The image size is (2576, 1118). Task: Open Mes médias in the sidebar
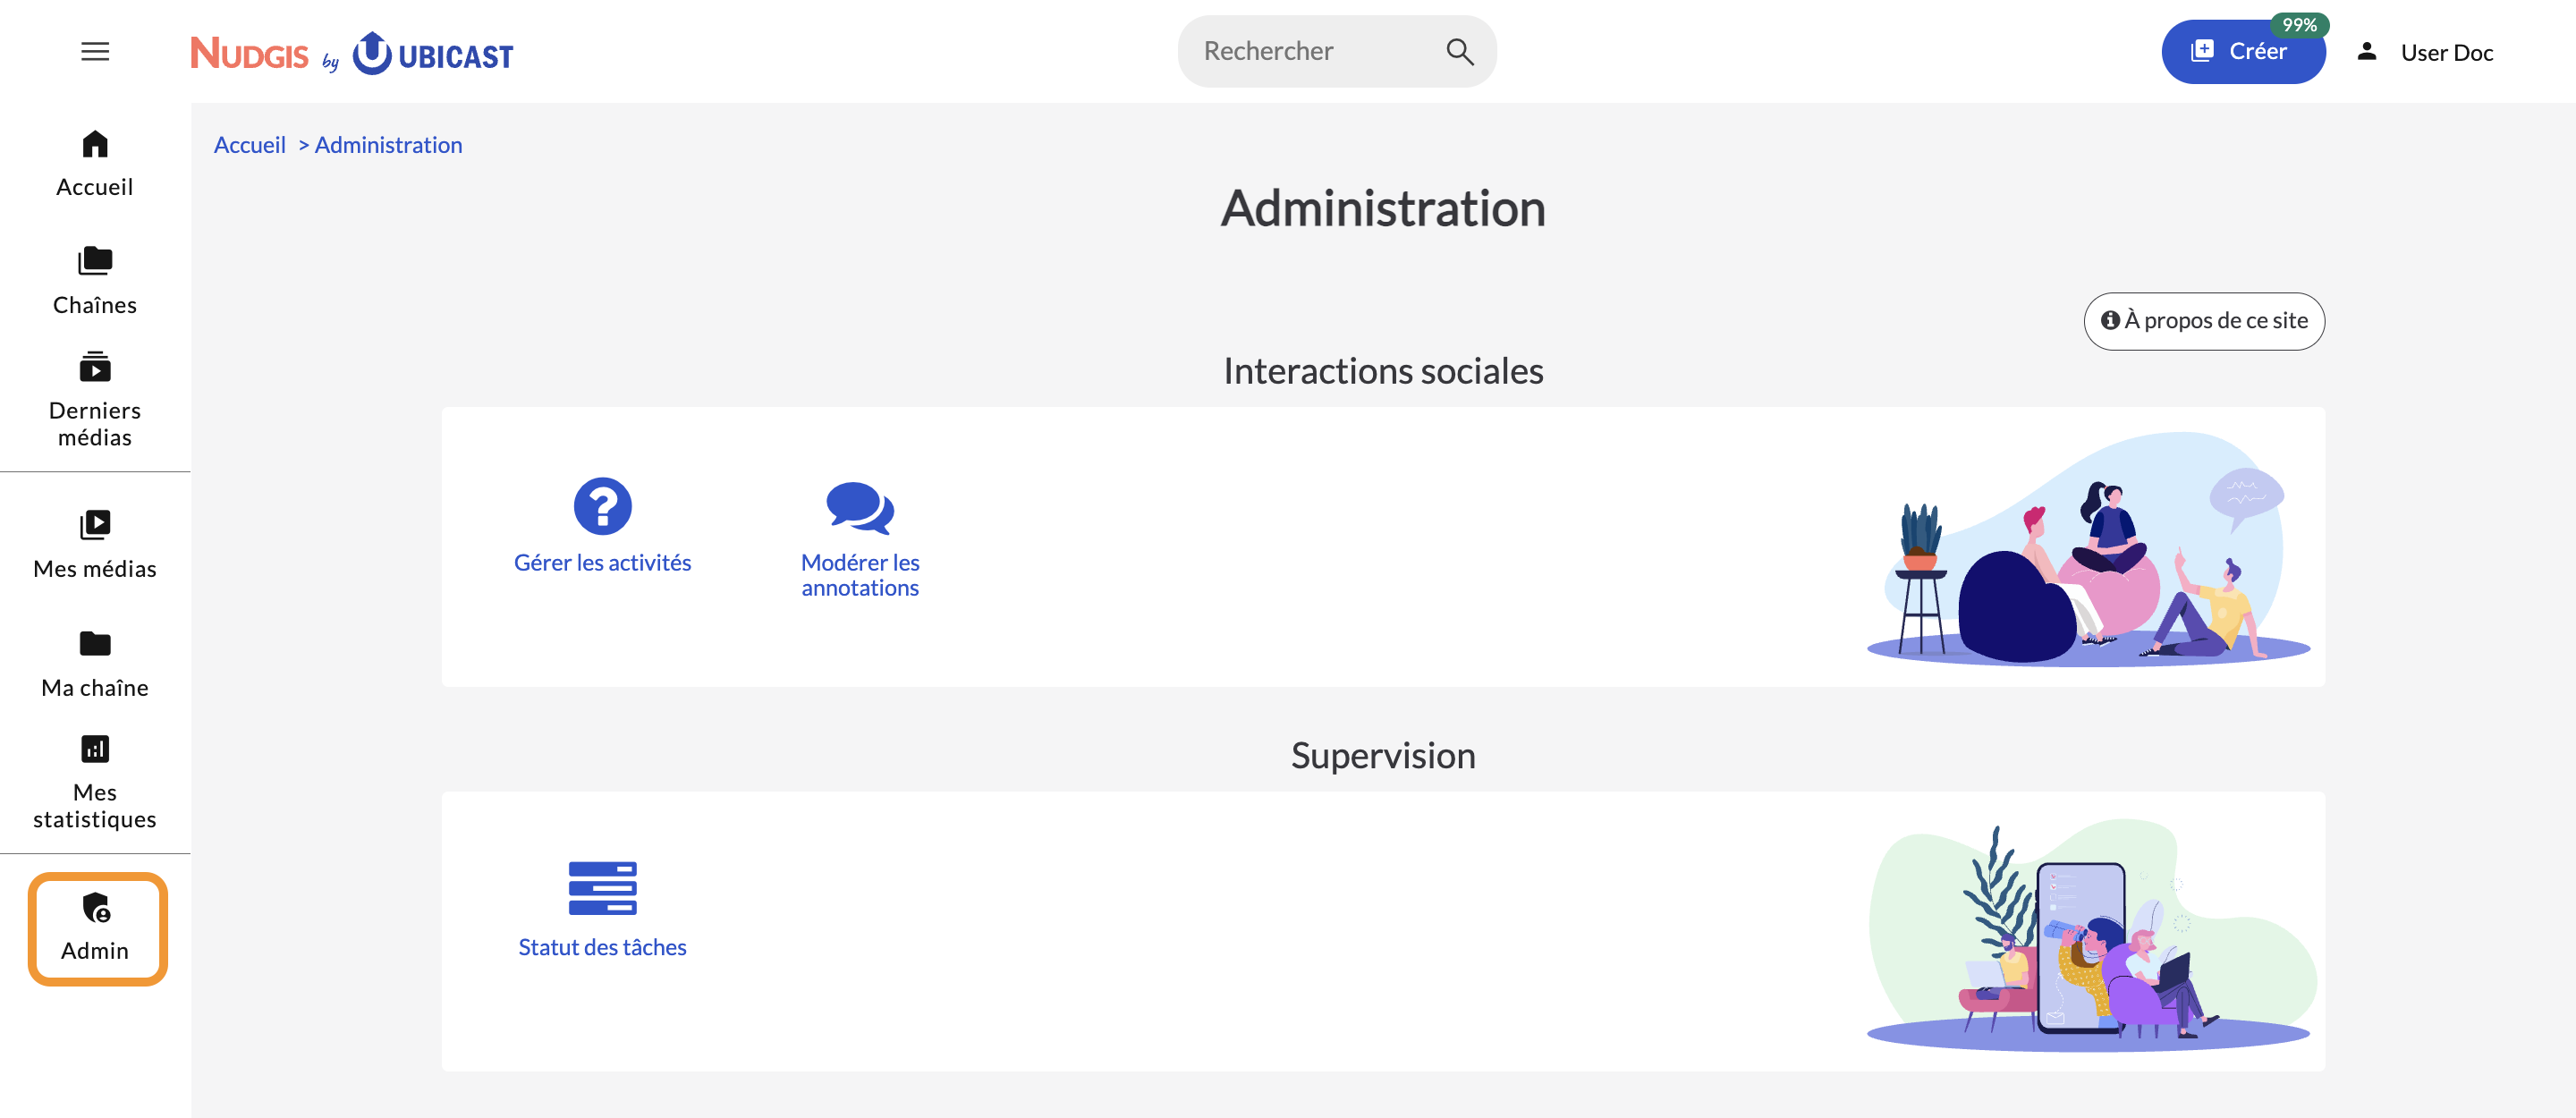[x=95, y=545]
